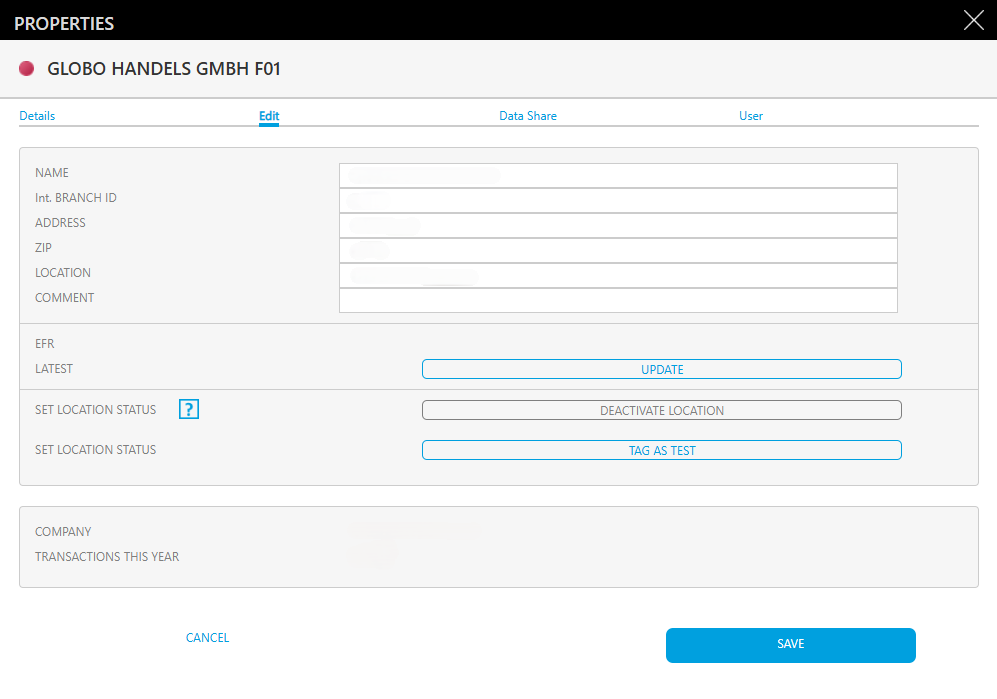The height and width of the screenshot is (699, 997).
Task: Select the ZIP input field
Action: tap(618, 251)
